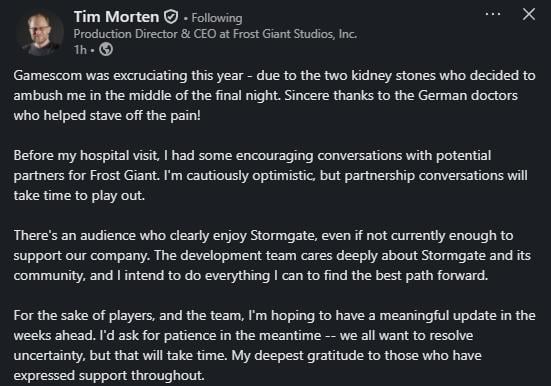Click the word Gamescom starting the post
The height and width of the screenshot is (386, 551).
[x=47, y=75]
